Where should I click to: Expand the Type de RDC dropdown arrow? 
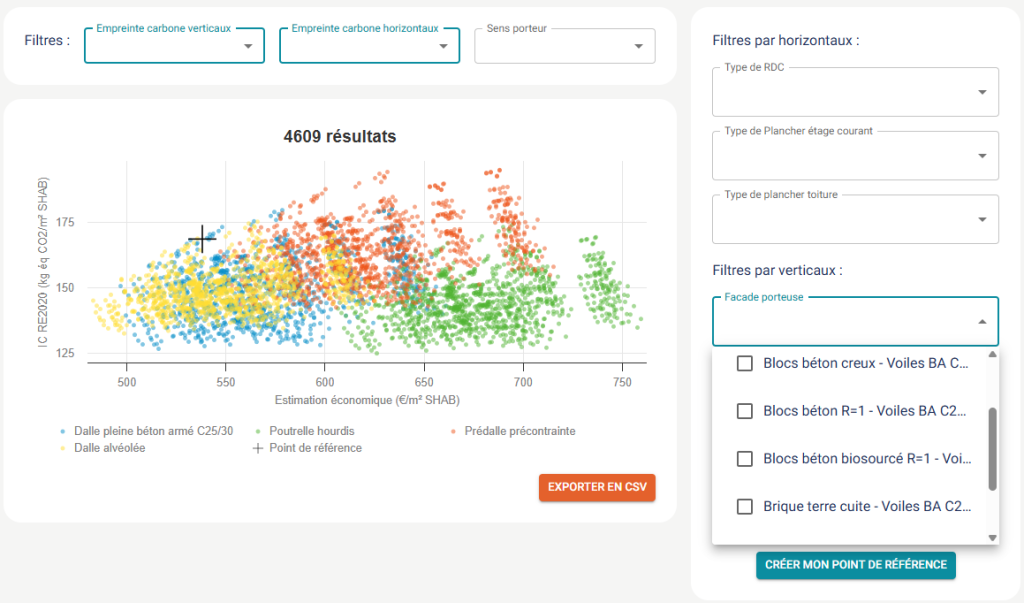982,93
